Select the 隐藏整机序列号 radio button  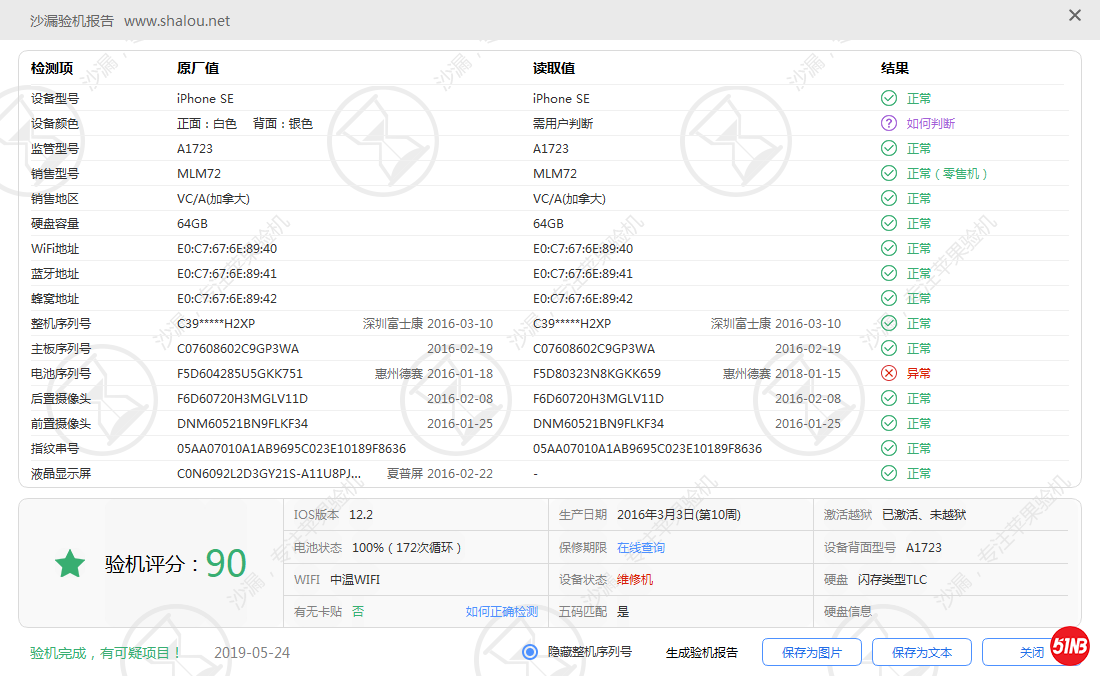click(530, 652)
